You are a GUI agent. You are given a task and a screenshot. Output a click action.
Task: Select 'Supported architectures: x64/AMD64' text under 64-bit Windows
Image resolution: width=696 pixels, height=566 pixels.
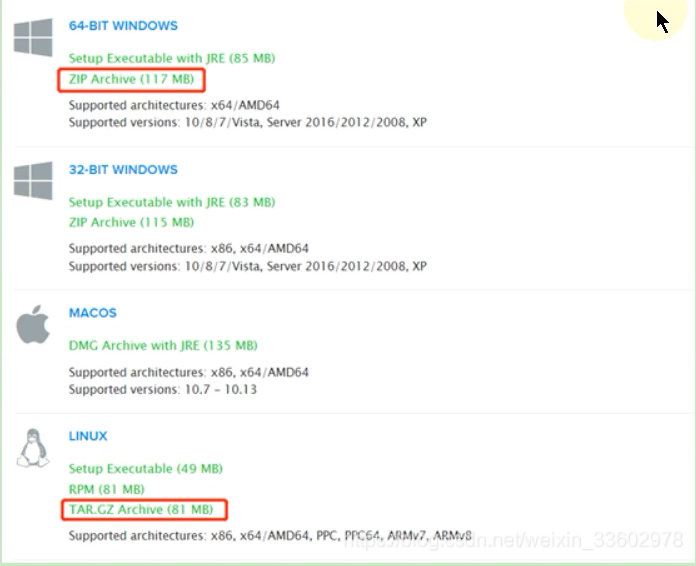coord(174,105)
